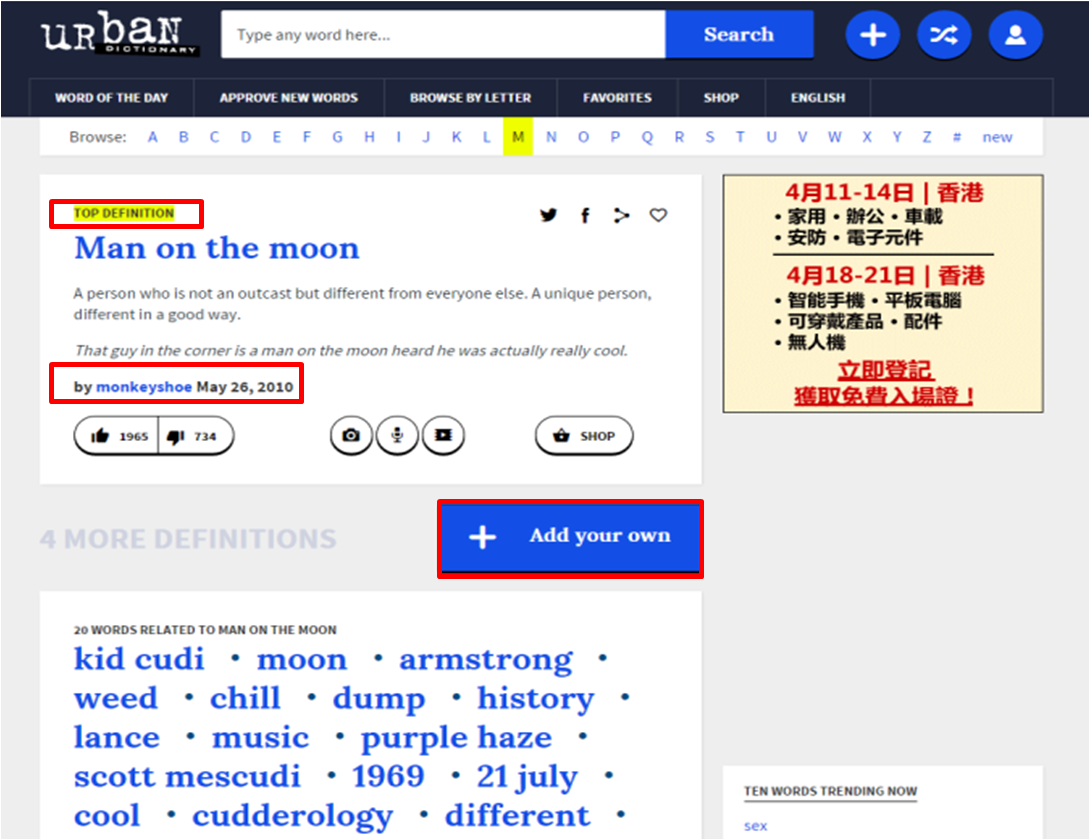Image resolution: width=1090 pixels, height=840 pixels.
Task: Open related word dump
Action: pyautogui.click(x=379, y=700)
